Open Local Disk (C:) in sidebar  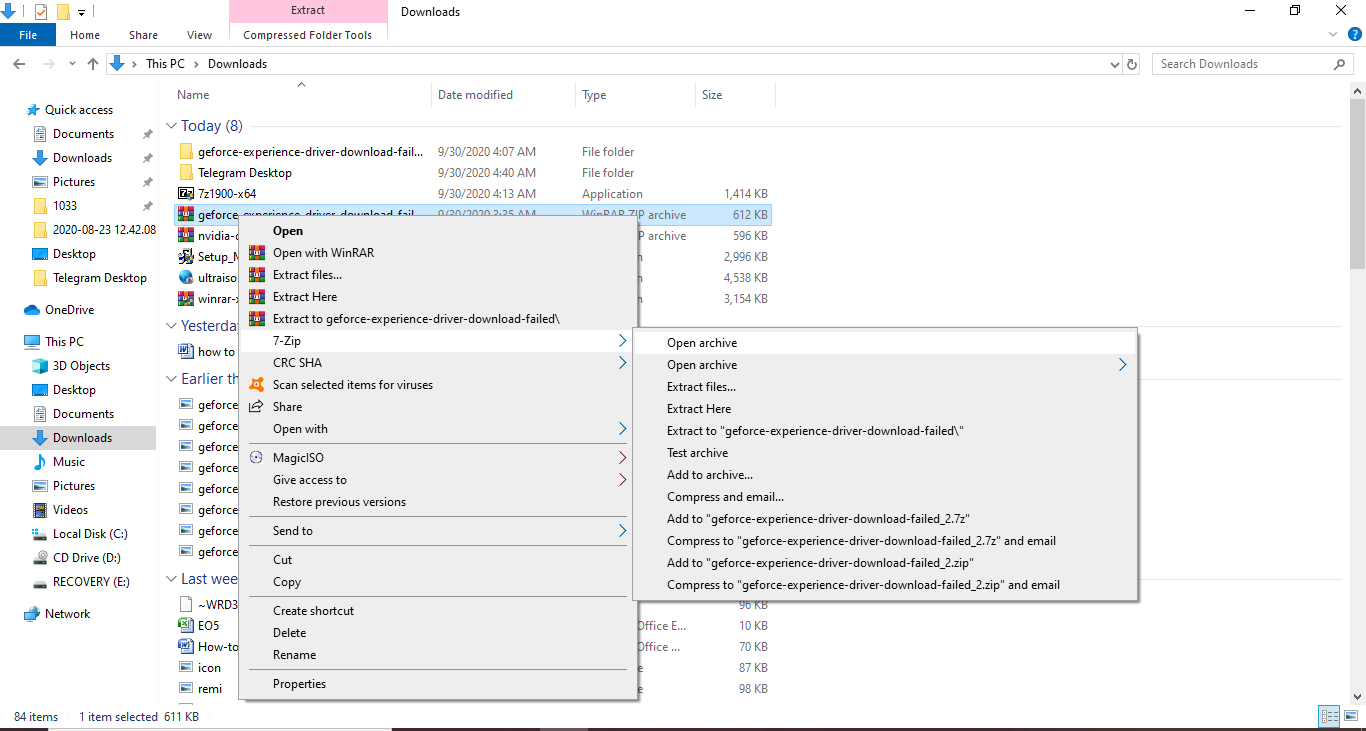point(90,534)
